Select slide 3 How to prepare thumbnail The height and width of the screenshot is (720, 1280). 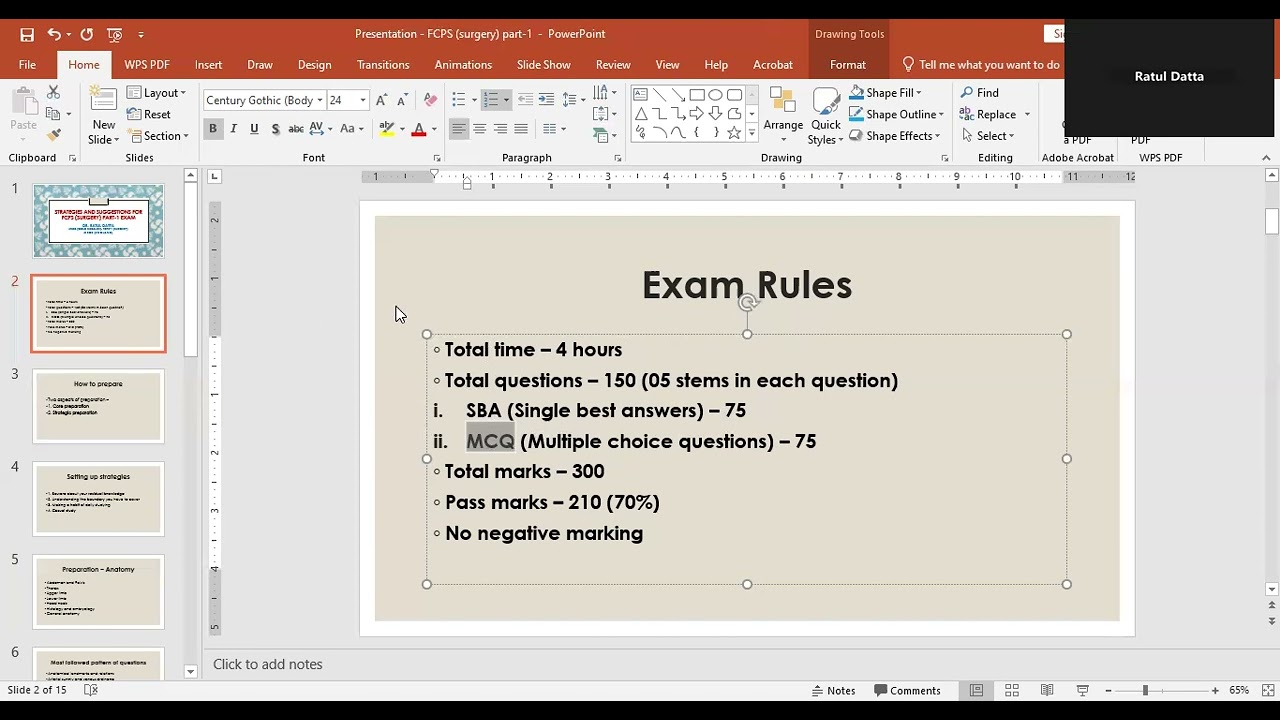(x=98, y=406)
